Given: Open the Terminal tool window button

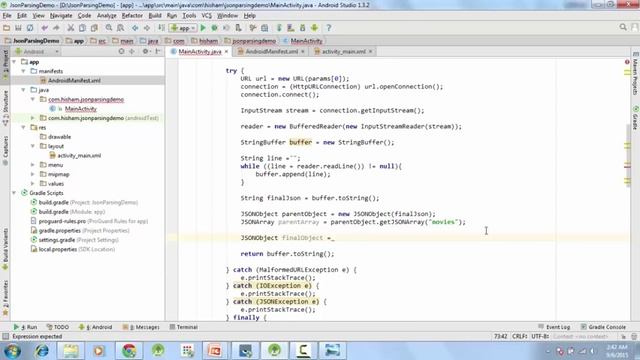Looking at the screenshot, I should (x=184, y=327).
